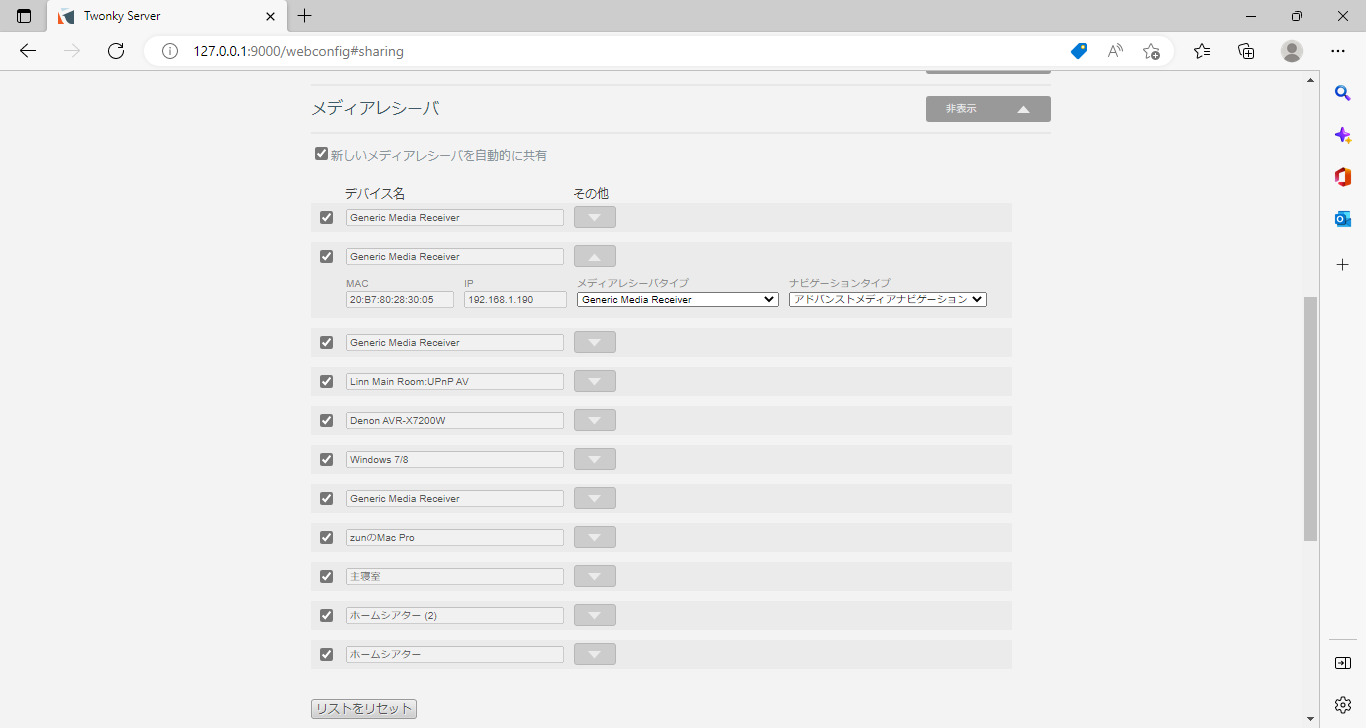The height and width of the screenshot is (728, 1366).
Task: View site information icon in address bar
Action: pyautogui.click(x=170, y=51)
